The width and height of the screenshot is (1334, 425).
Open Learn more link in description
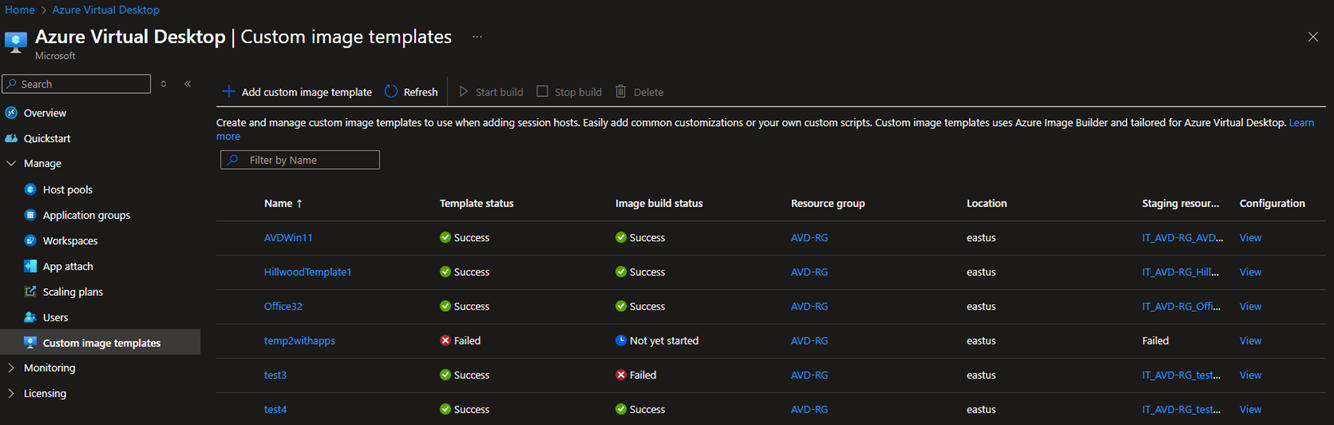click(1301, 122)
